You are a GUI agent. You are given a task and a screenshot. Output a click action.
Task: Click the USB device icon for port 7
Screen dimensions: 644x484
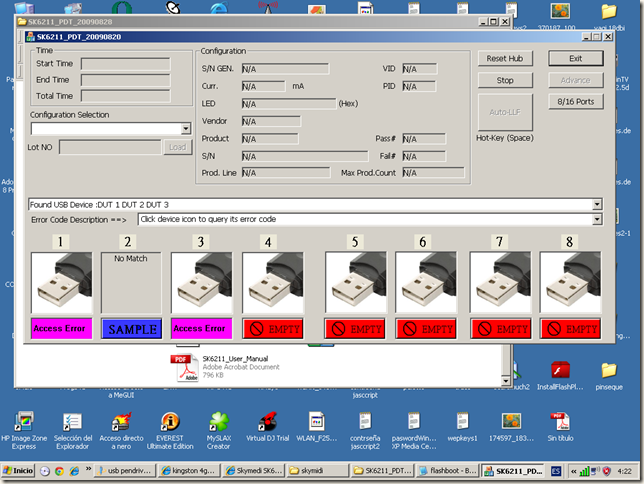pyautogui.click(x=500, y=283)
